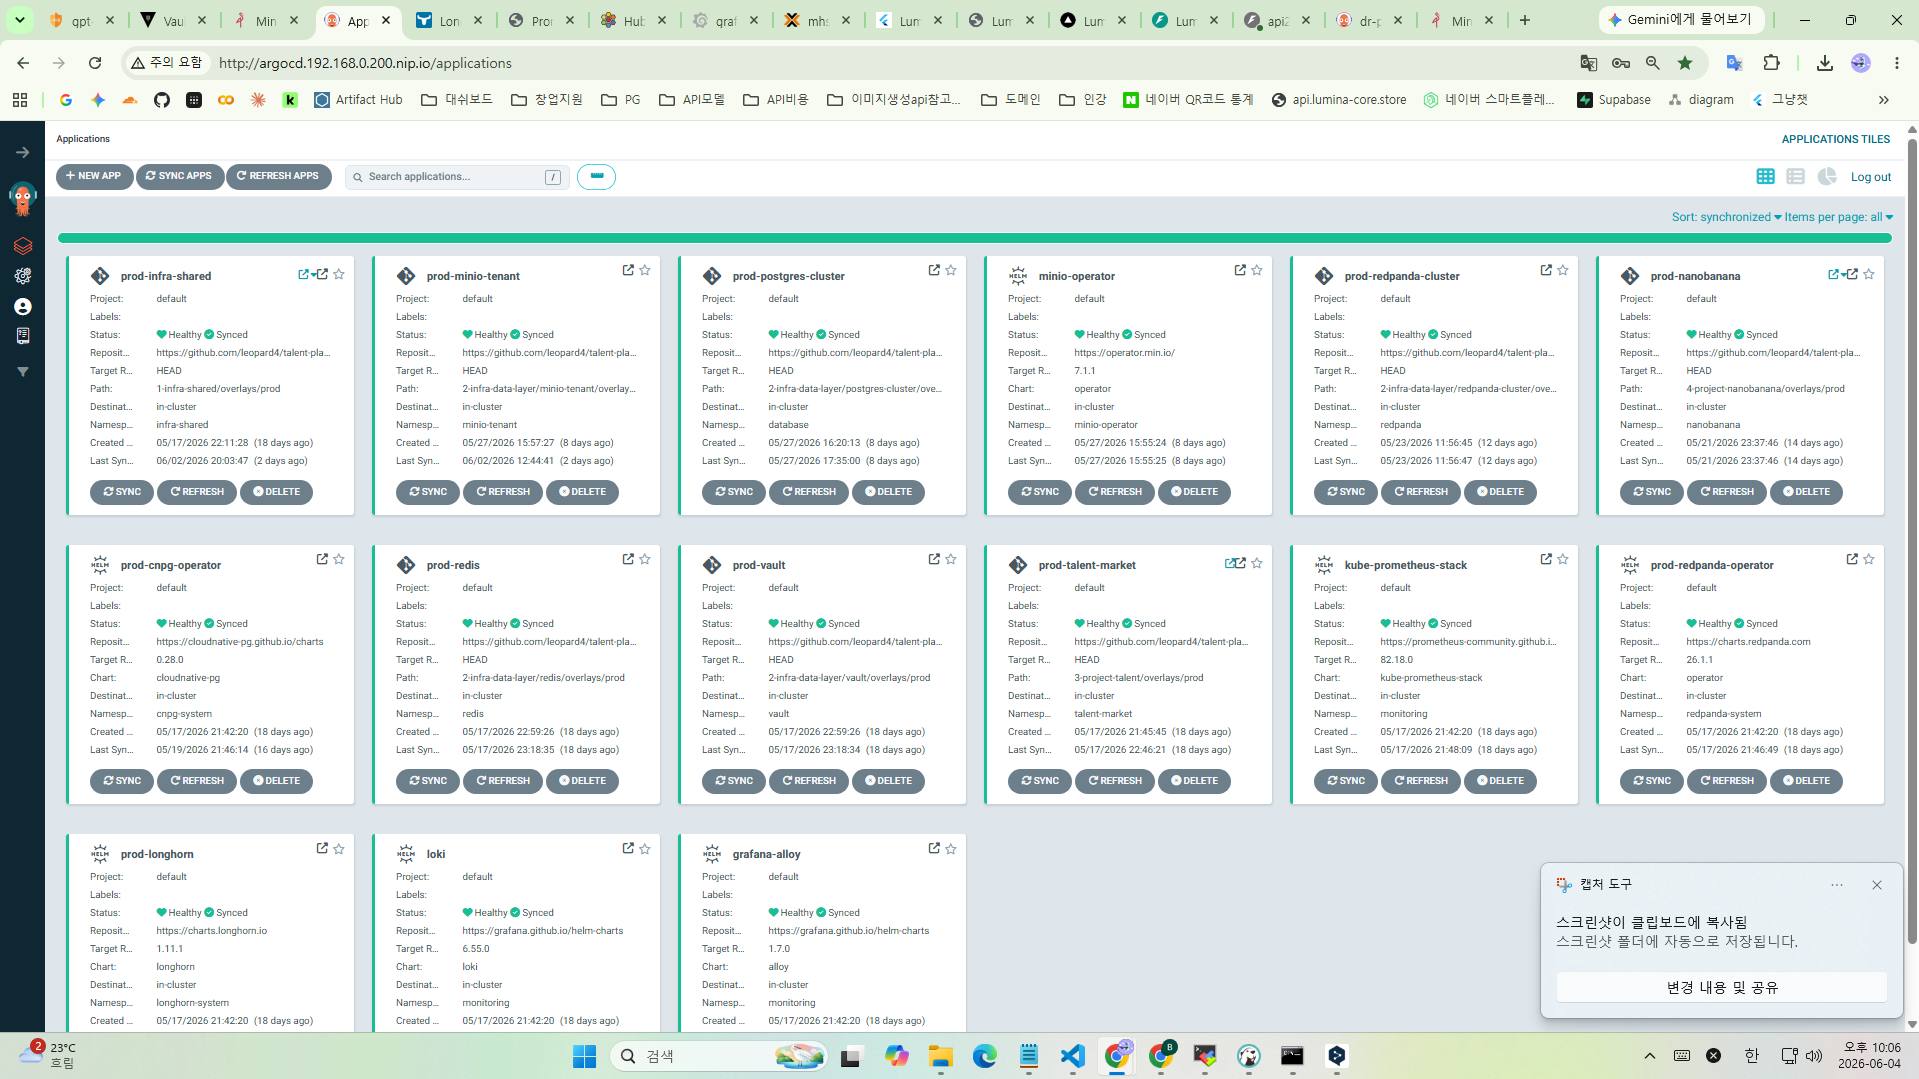Switch to list view layout icon
The image size is (1919, 1079).
tap(1796, 177)
